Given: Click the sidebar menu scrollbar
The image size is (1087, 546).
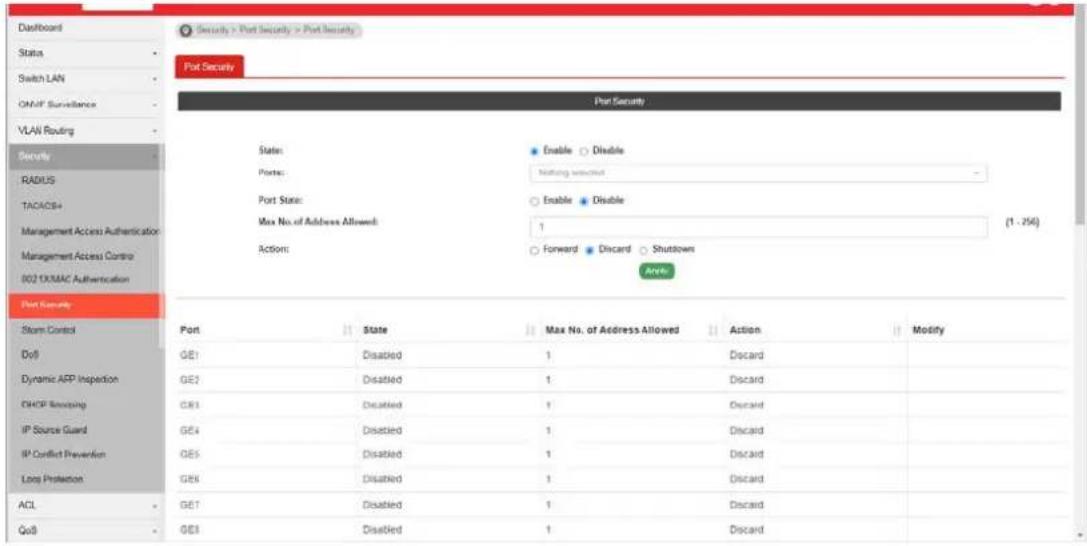Looking at the screenshot, I should [x=162, y=246].
